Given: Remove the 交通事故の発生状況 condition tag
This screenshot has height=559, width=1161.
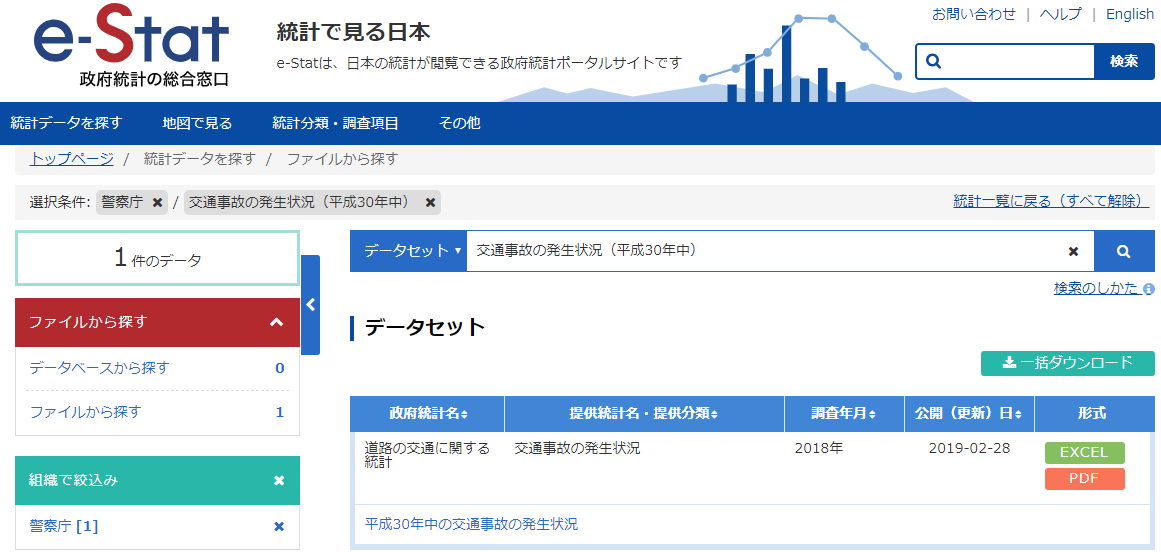Looking at the screenshot, I should [x=430, y=203].
